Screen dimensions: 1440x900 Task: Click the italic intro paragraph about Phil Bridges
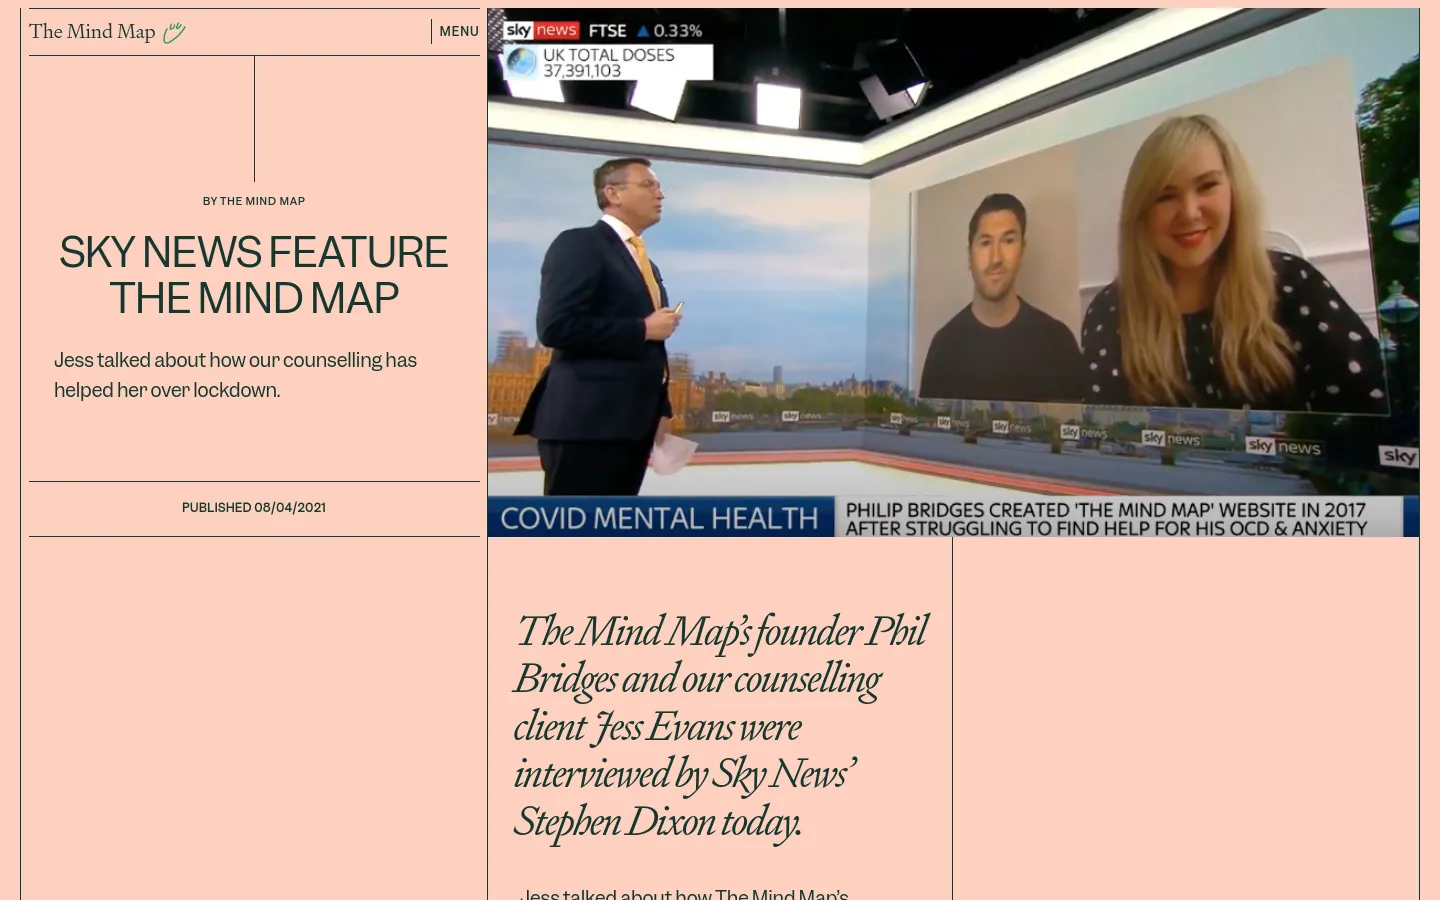(x=720, y=726)
